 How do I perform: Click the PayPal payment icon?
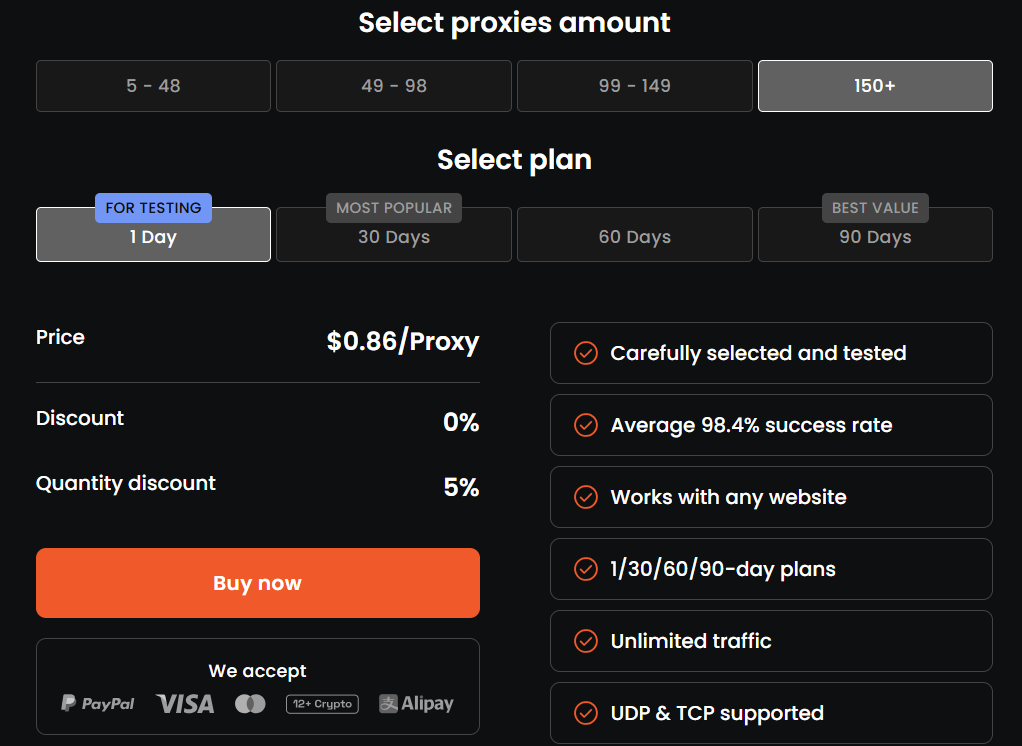pos(98,704)
